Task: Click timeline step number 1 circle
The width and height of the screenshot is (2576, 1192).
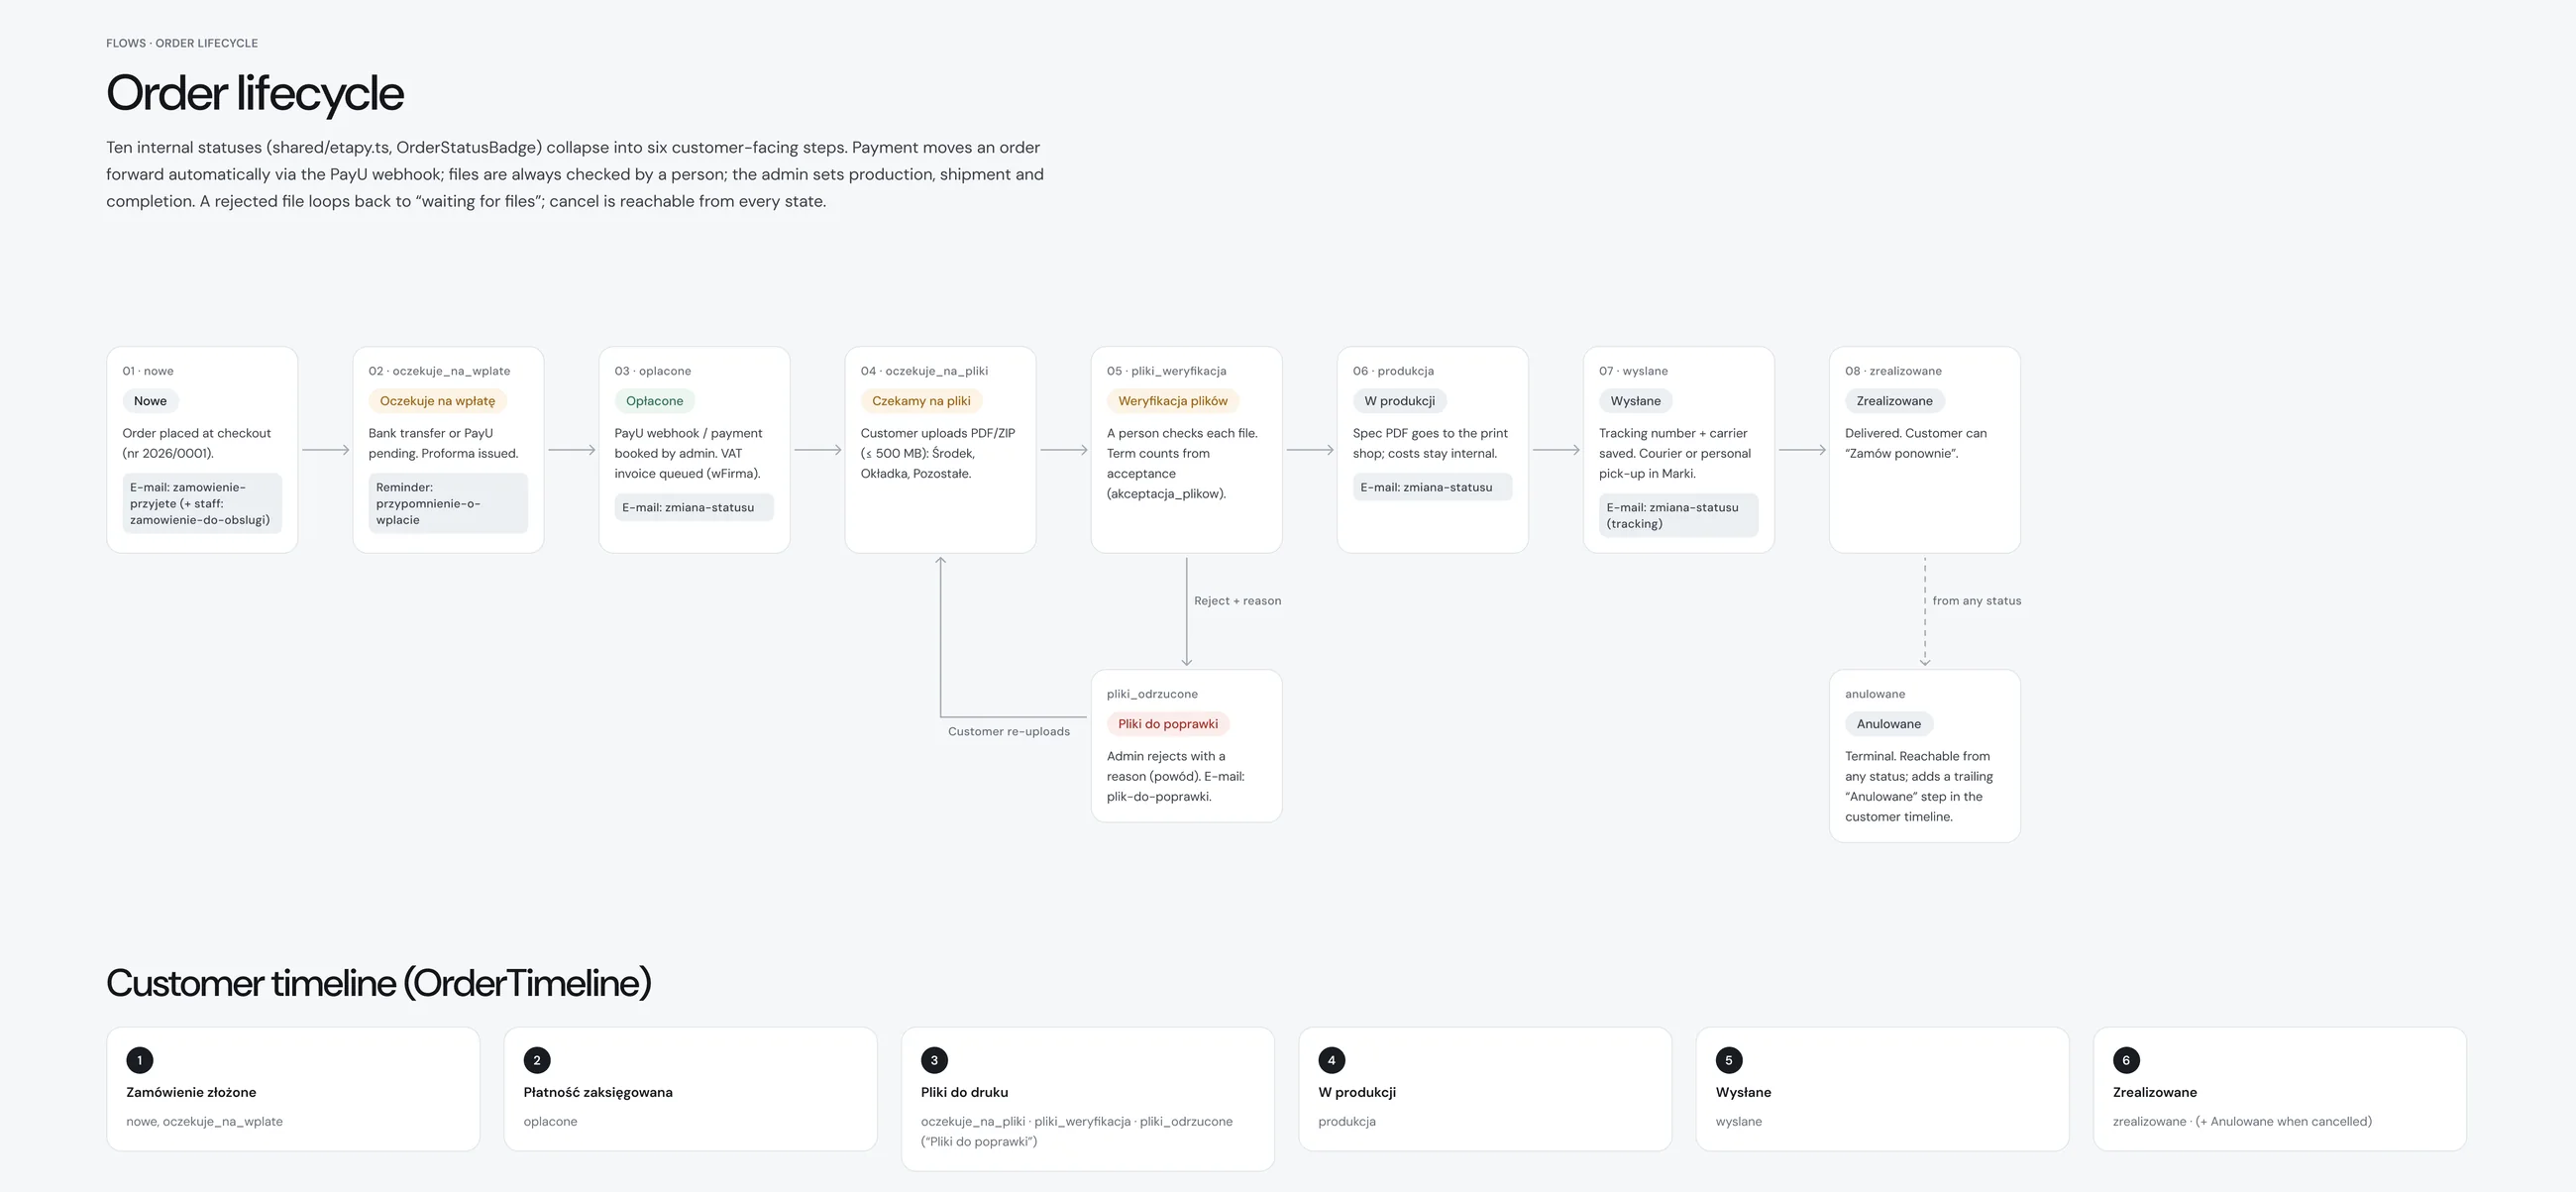Action: click(140, 1060)
